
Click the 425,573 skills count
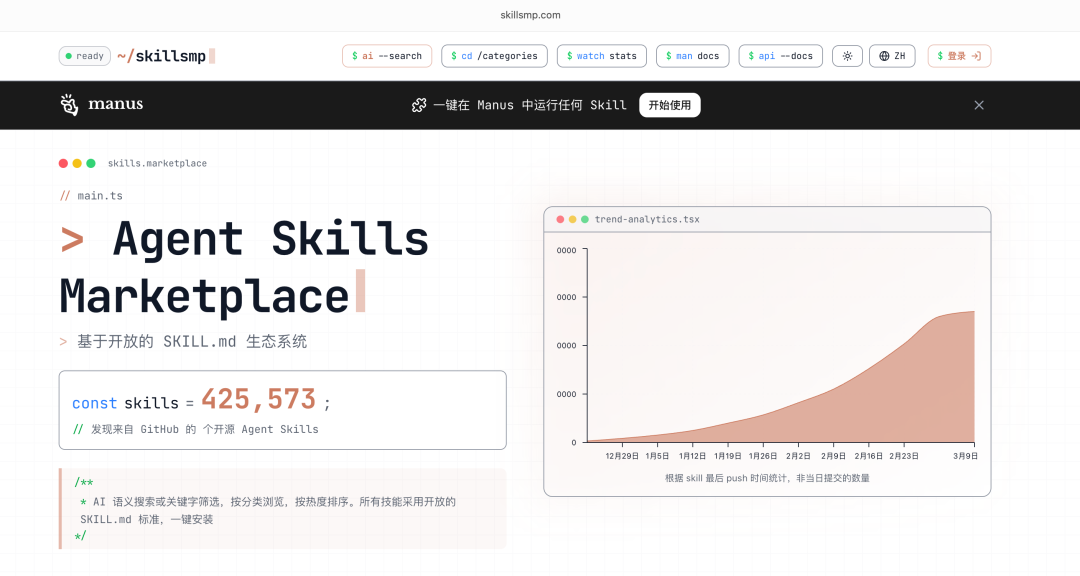click(258, 399)
